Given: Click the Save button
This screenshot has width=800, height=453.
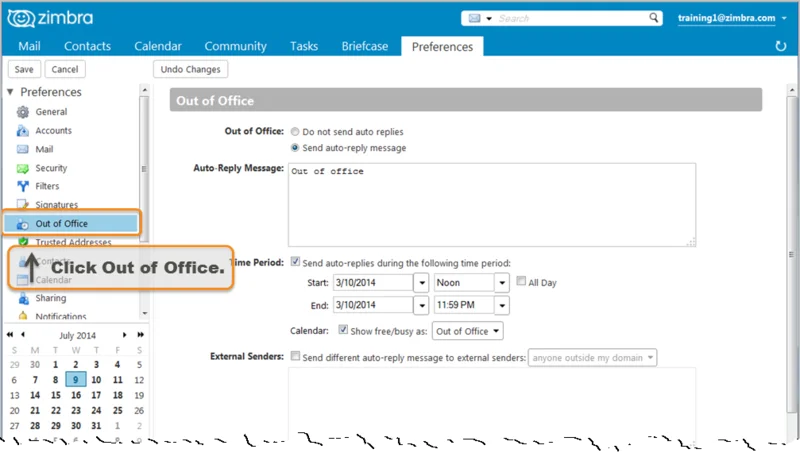Looking at the screenshot, I should pyautogui.click(x=24, y=69).
